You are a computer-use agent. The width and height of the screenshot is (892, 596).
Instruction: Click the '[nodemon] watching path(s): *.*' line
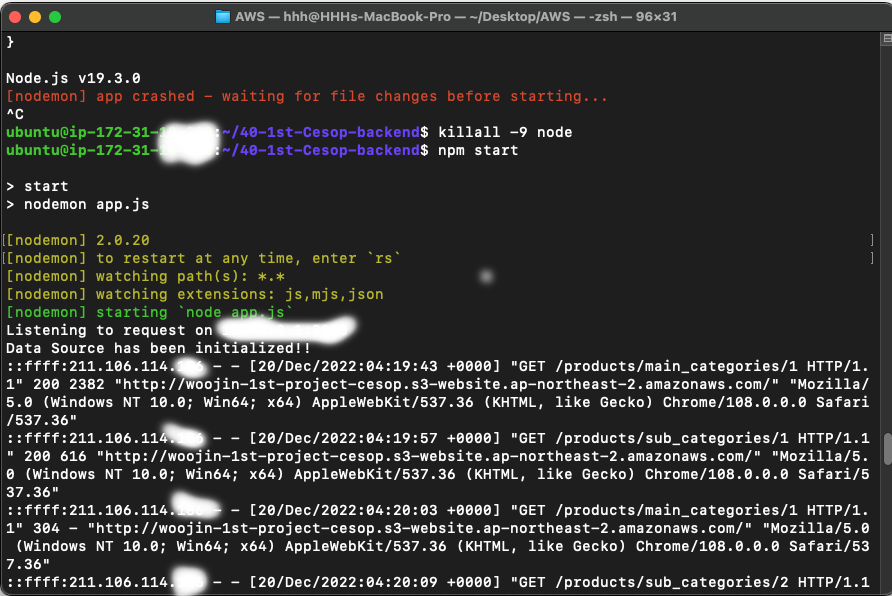coord(145,276)
